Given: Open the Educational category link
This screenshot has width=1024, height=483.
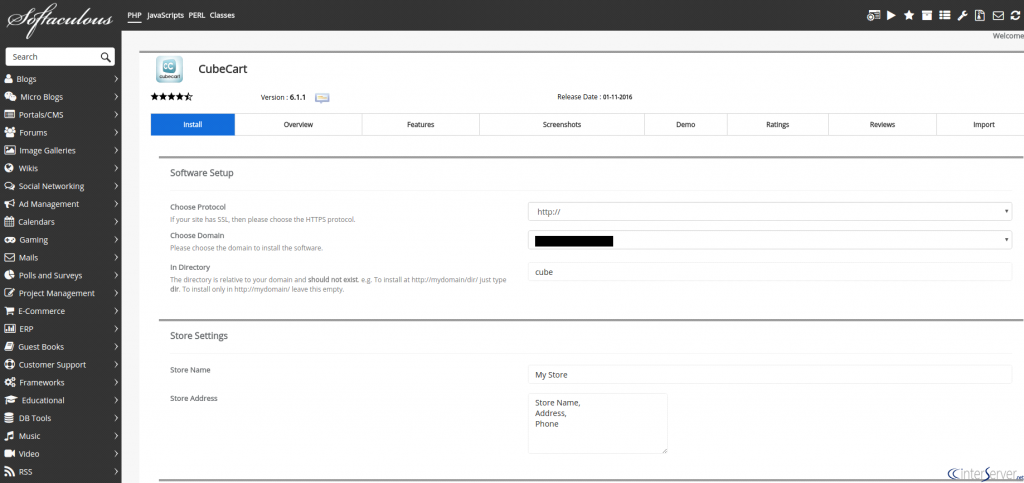Looking at the screenshot, I should point(43,400).
